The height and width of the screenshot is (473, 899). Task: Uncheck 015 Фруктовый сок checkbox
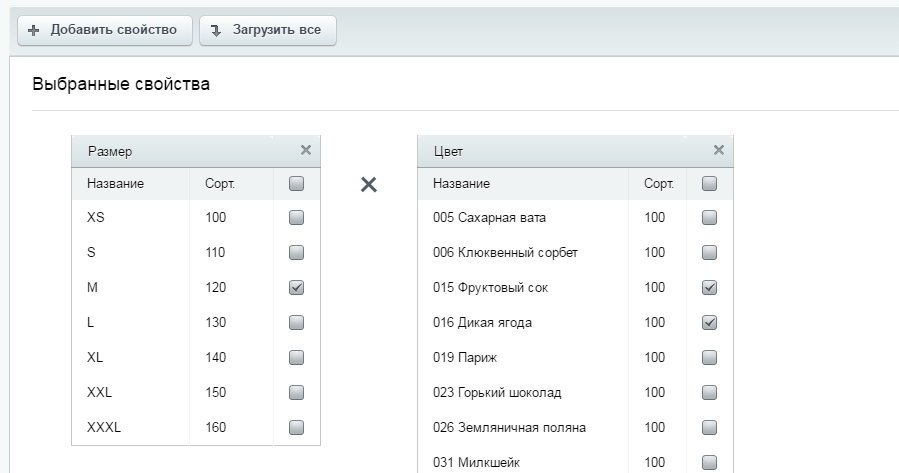(709, 288)
